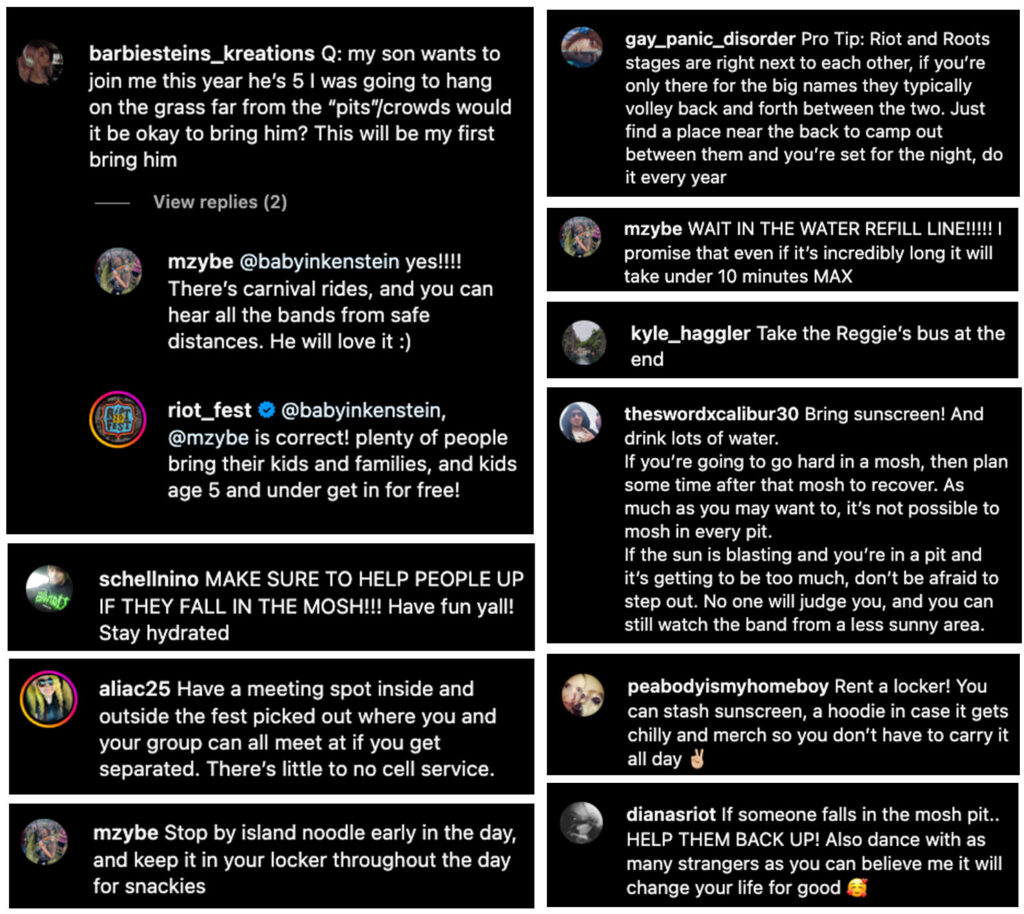Open theswordxcalibur30's avatar
The width and height of the screenshot is (1024, 914).
[x=580, y=423]
